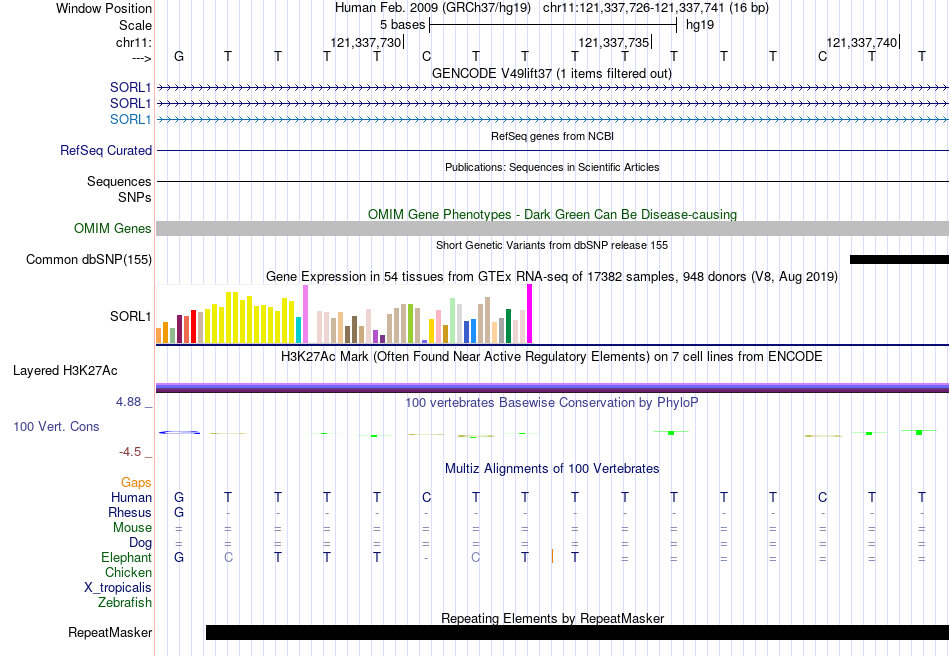Select the Zebrafish species row label

(x=125, y=603)
